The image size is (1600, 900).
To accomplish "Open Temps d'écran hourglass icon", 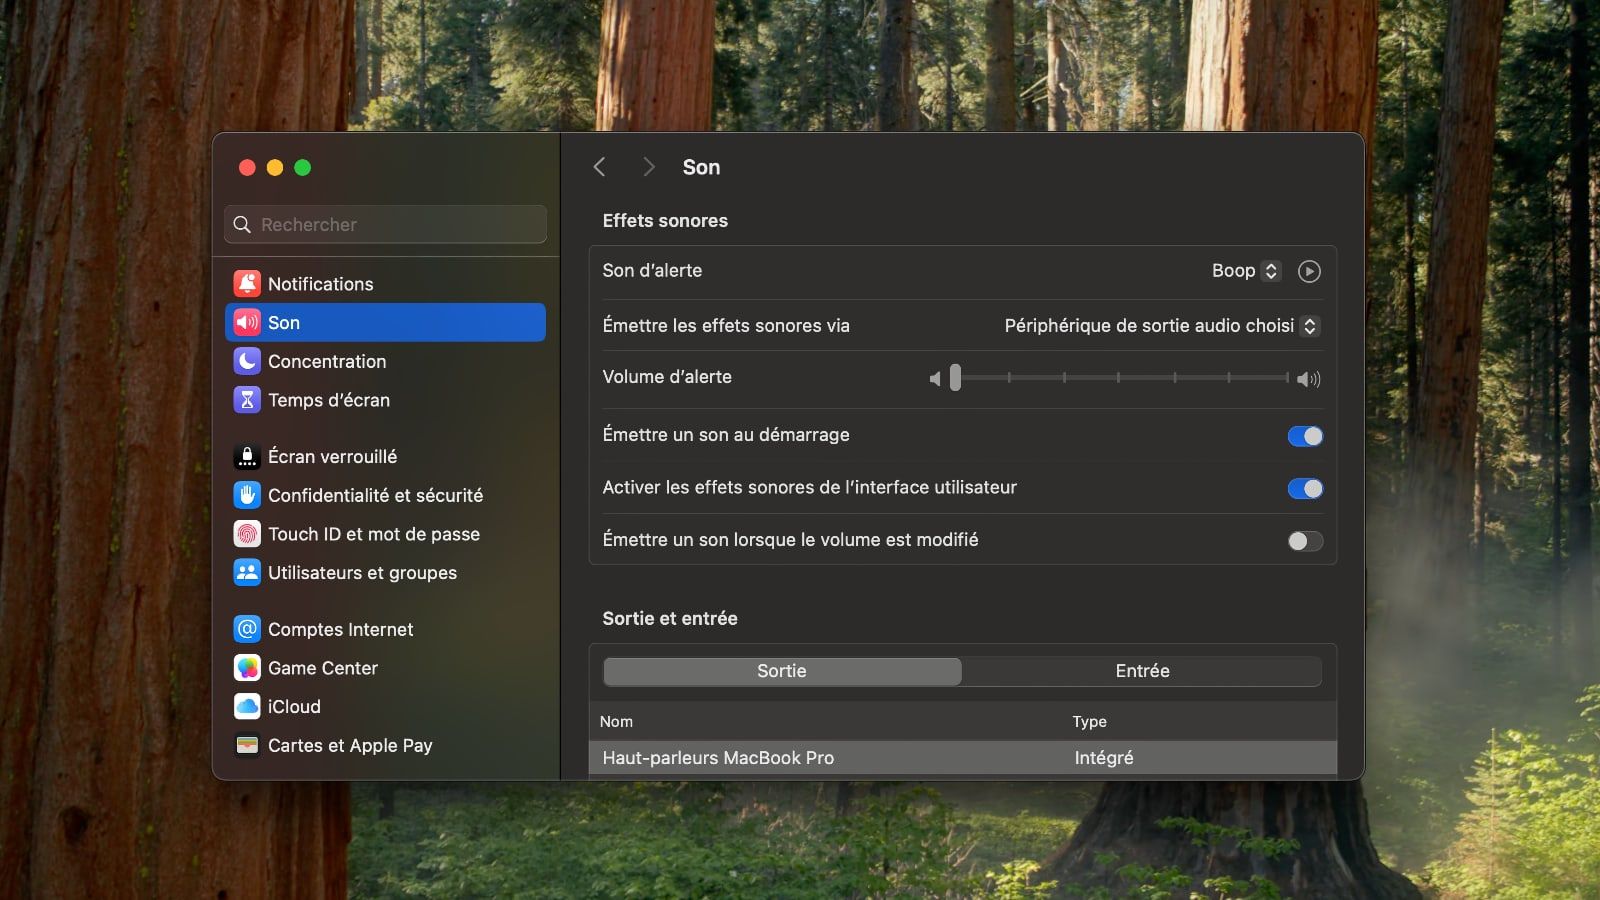I will pos(247,400).
